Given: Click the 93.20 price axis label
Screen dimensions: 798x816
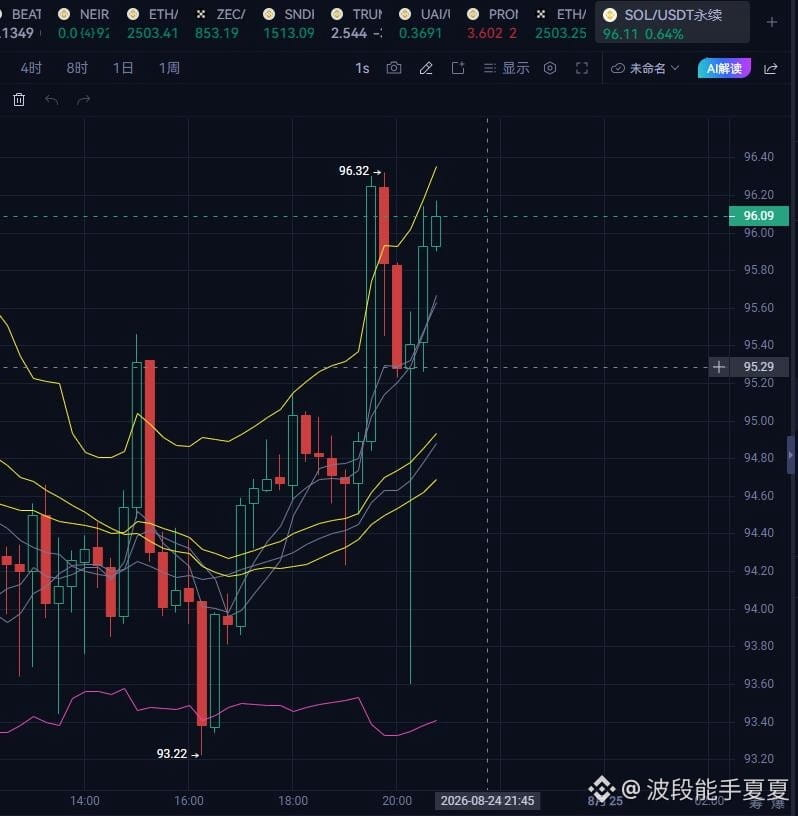Looking at the screenshot, I should [758, 759].
